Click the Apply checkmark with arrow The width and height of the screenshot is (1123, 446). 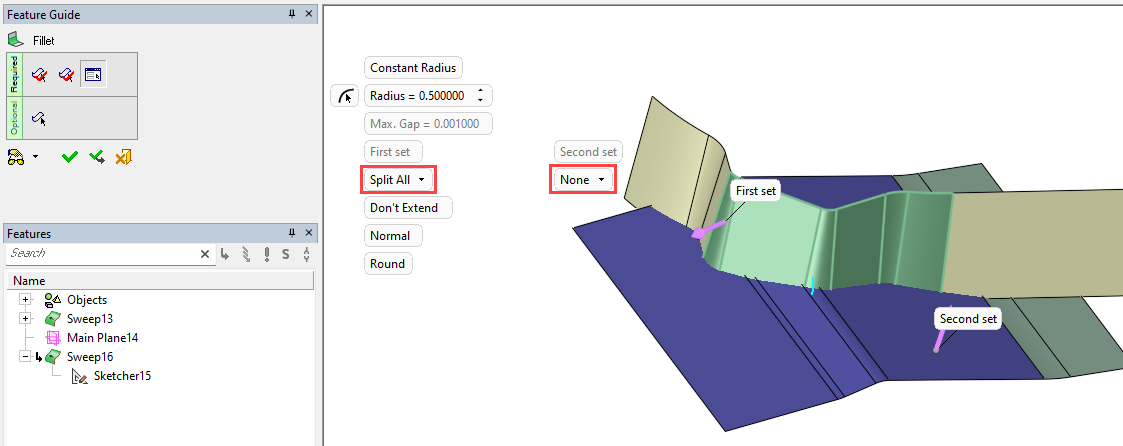click(x=96, y=157)
